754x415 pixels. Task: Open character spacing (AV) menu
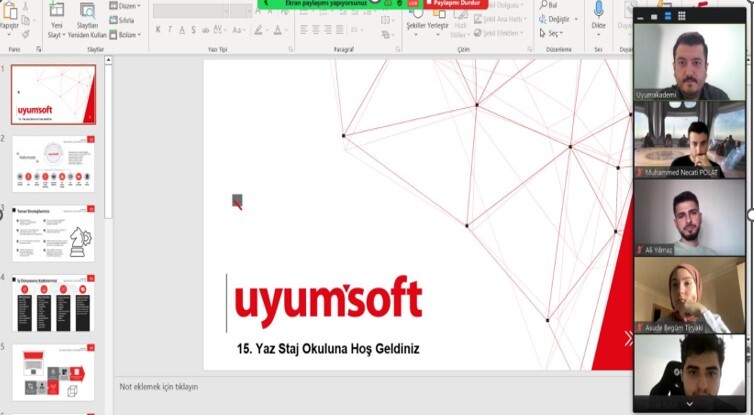pos(219,30)
